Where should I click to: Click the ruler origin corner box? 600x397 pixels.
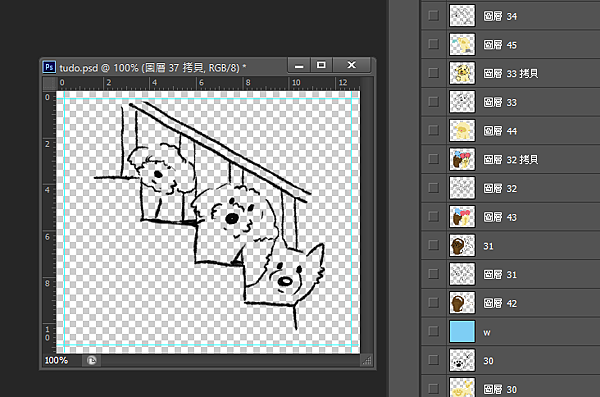point(49,83)
